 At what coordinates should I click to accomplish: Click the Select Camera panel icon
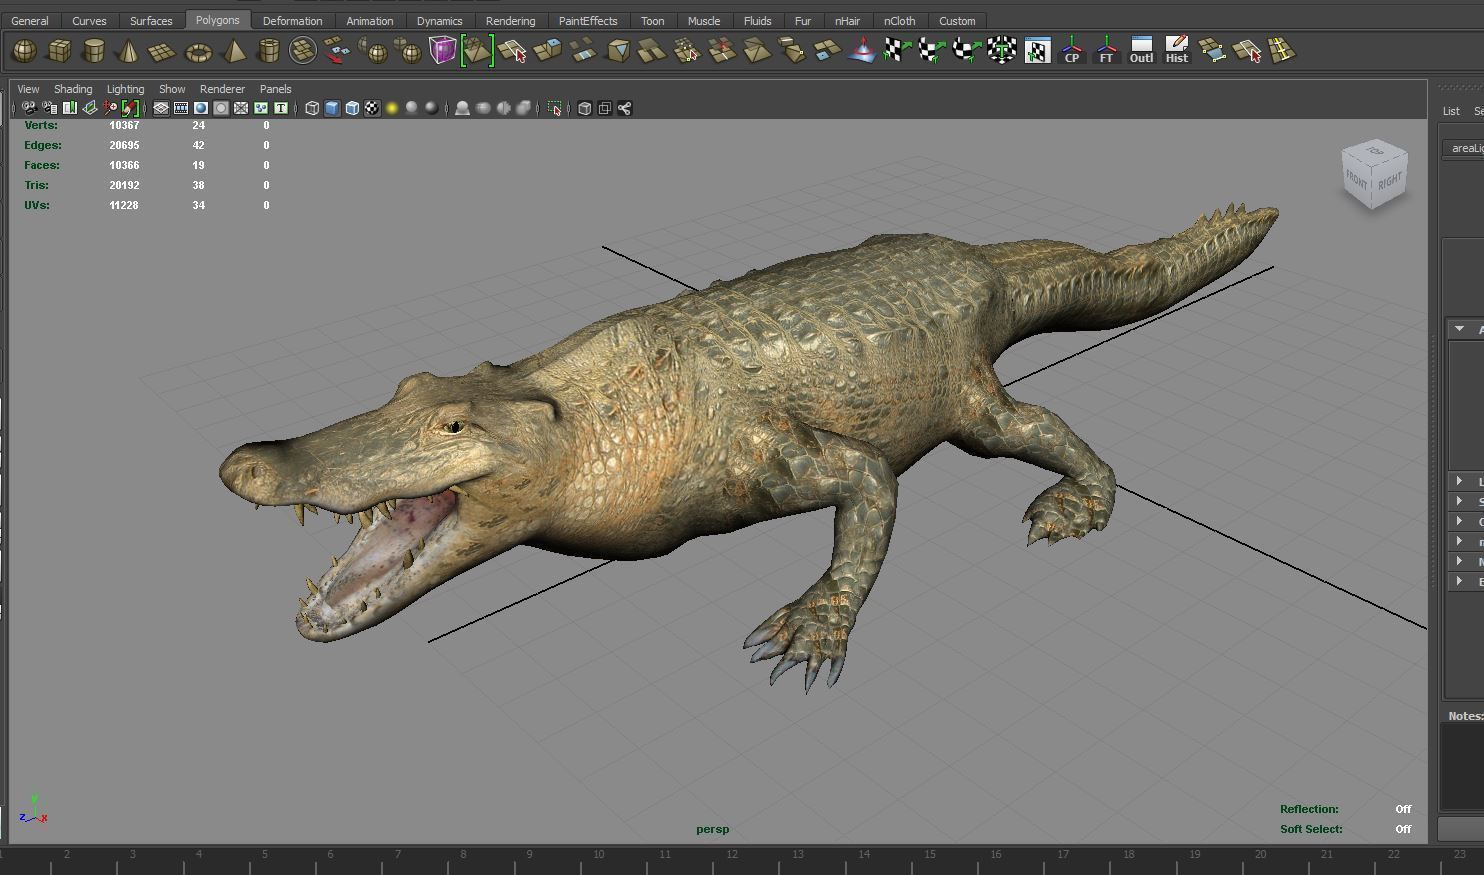coord(29,108)
